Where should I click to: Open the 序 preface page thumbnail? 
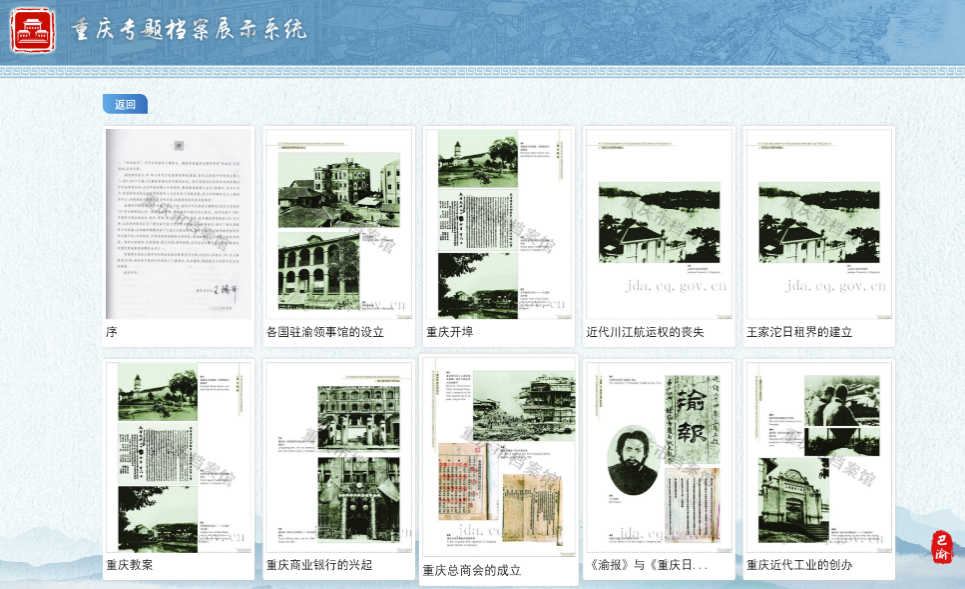(179, 223)
